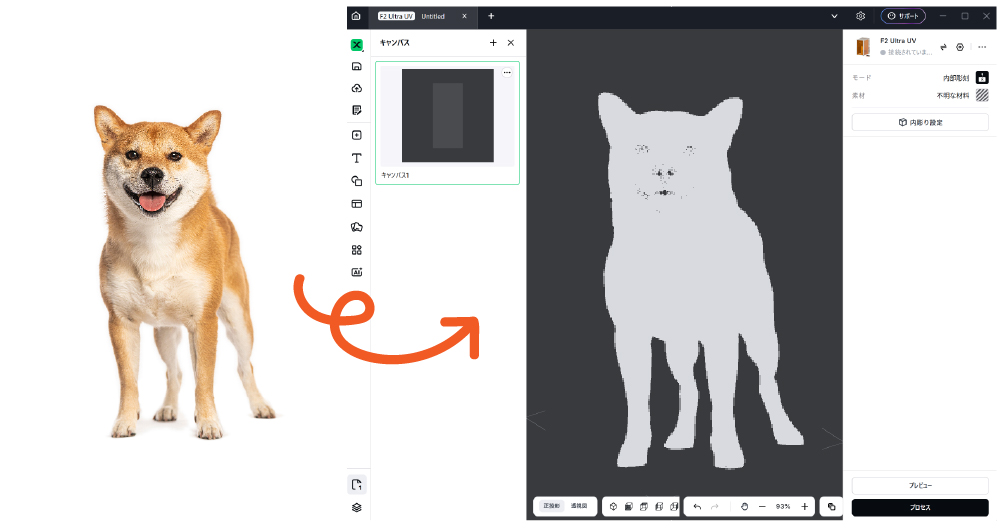The width and height of the screenshot is (1000, 530).
Task: Open the 内部彫刻 mode selector
Action: pos(955,78)
